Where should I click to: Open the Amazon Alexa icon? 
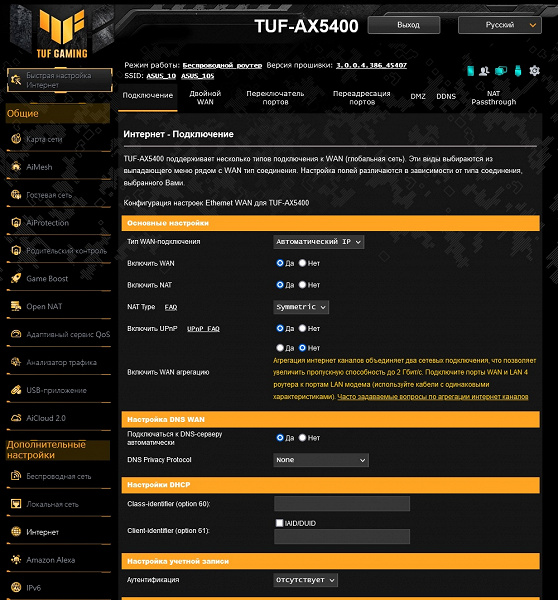tap(16, 560)
